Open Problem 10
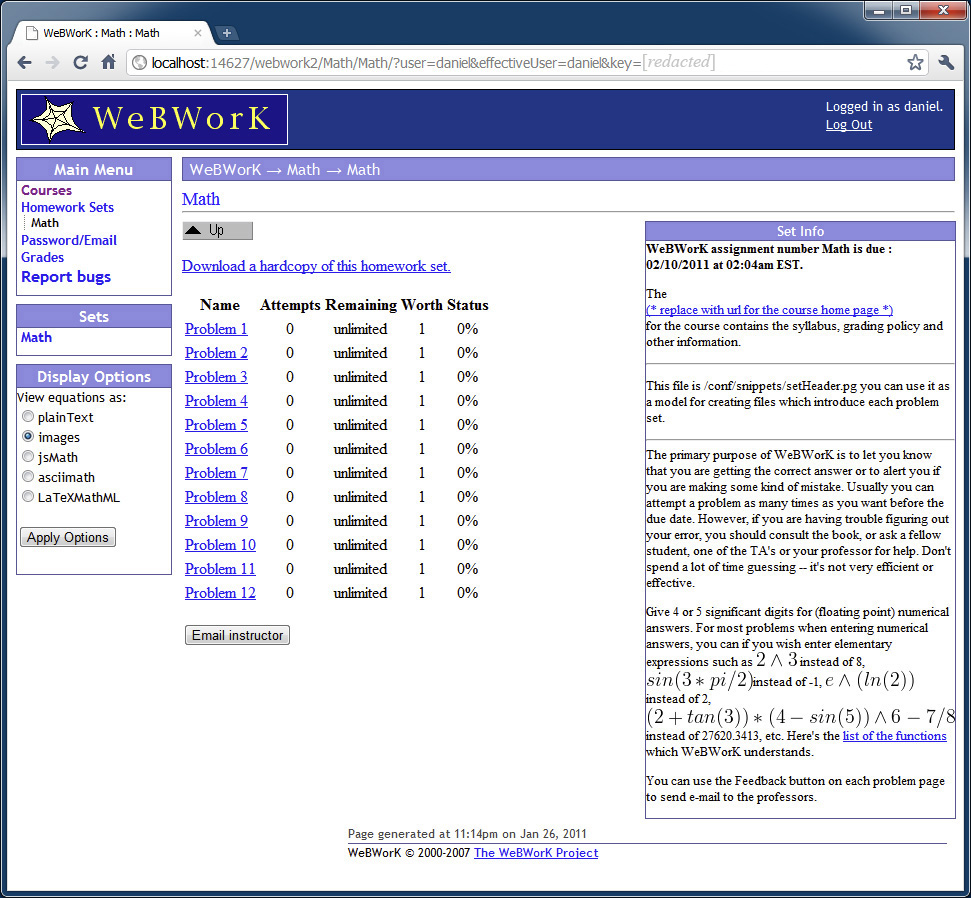 click(x=220, y=545)
